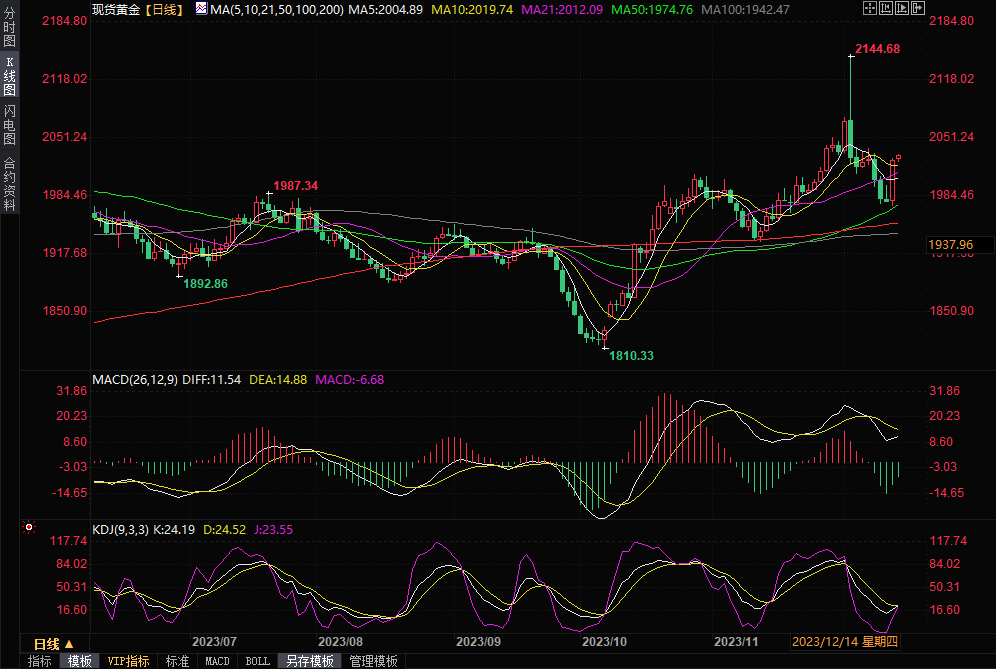This screenshot has width=996, height=669.
Task: Click the red circle icon beside KDJ
Action: pyautogui.click(x=28, y=527)
